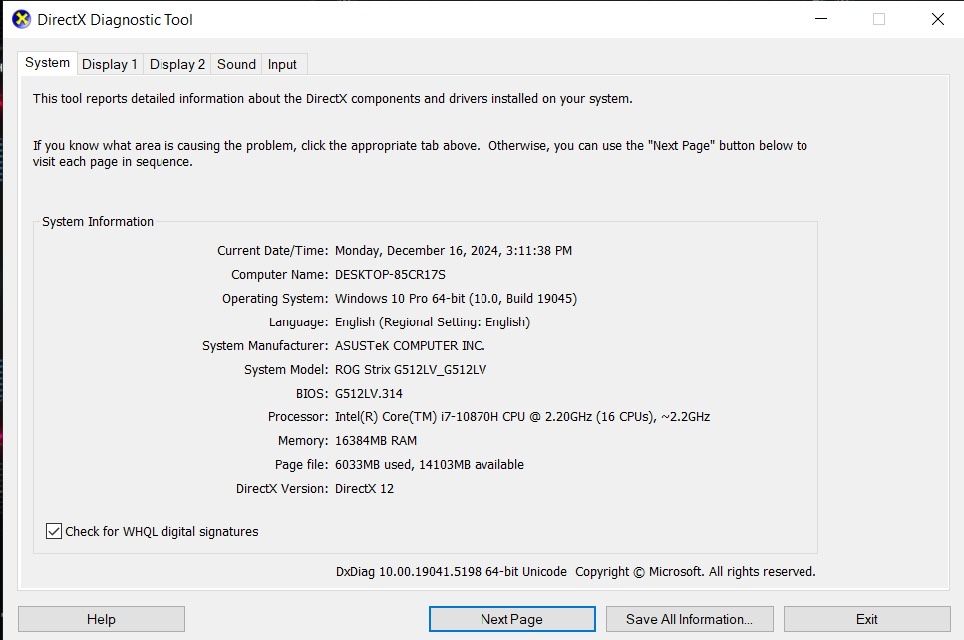
Task: Click manufacturer value 'ASUSTeK COMPUTER INC.'
Action: (409, 346)
